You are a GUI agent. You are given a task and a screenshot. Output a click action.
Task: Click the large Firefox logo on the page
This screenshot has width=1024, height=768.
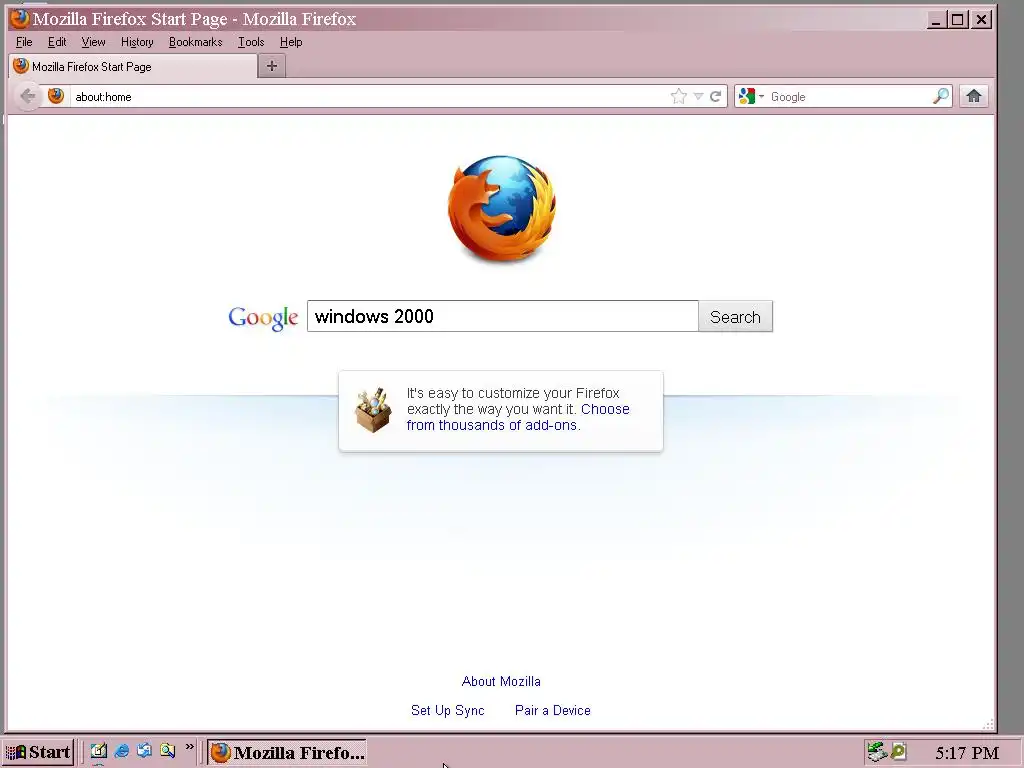click(x=502, y=208)
